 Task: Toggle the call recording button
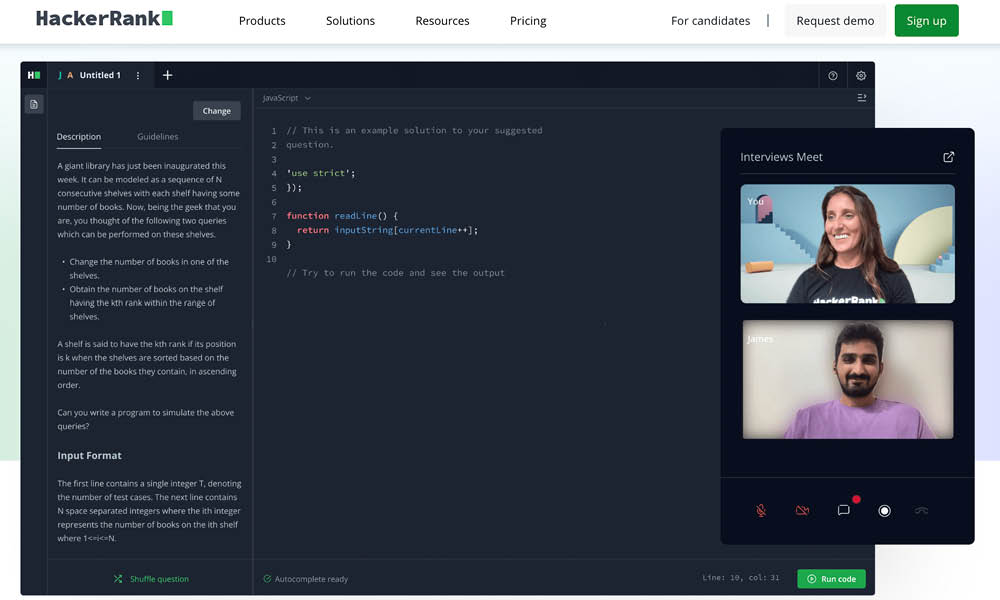(x=884, y=511)
